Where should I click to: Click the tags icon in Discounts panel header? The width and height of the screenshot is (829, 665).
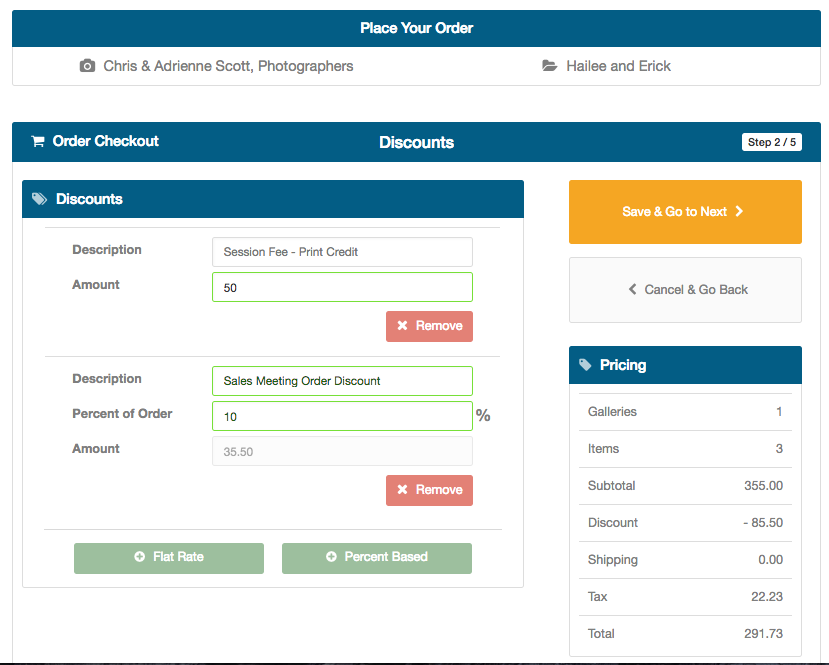click(39, 199)
